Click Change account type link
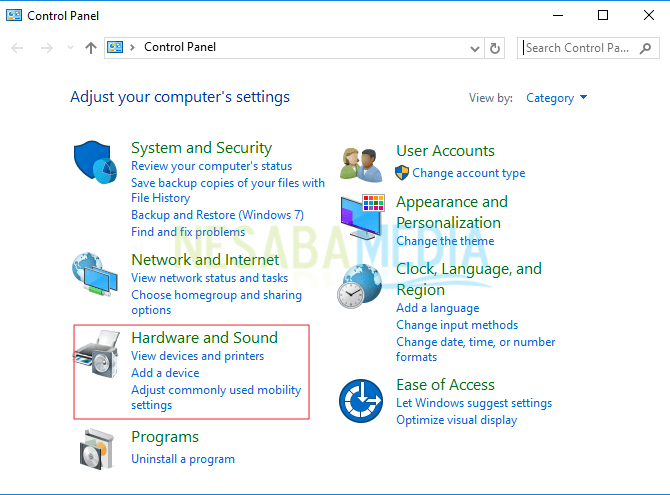 pos(468,173)
